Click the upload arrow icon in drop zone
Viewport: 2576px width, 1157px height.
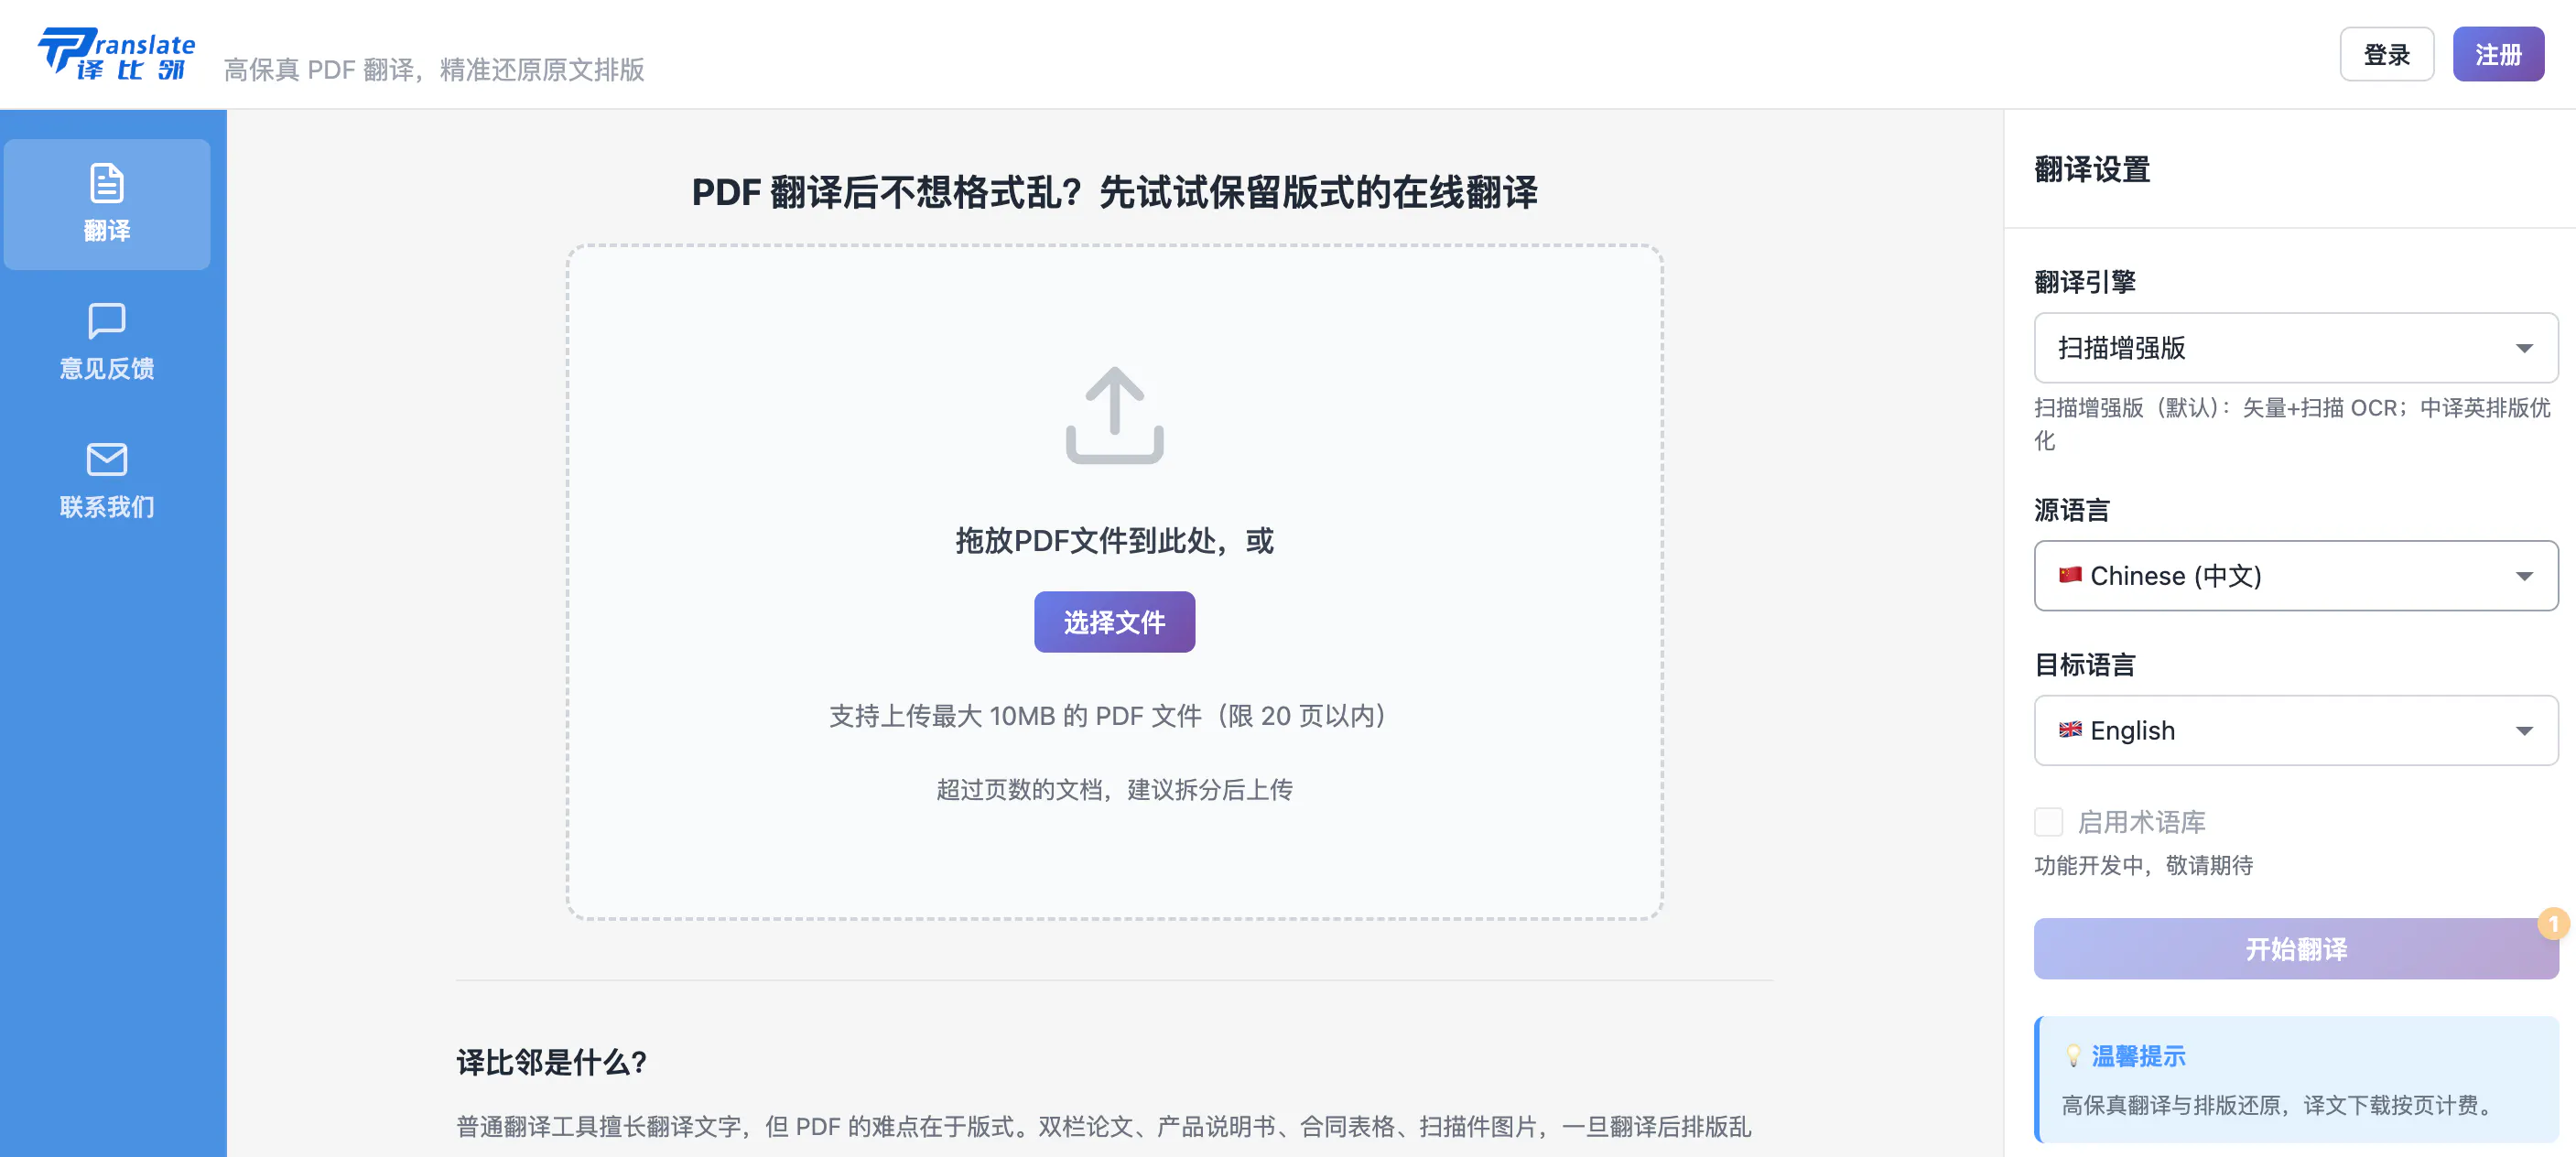tap(1114, 415)
